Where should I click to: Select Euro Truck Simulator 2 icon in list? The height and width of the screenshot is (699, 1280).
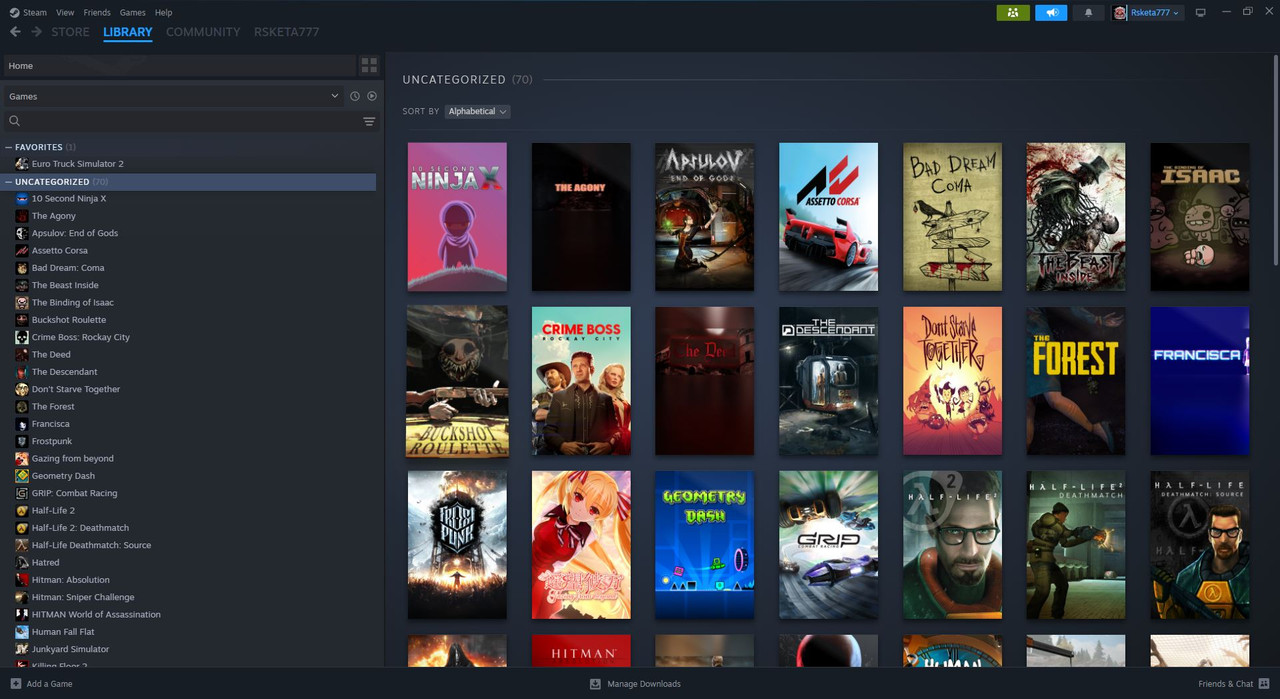pos(22,164)
